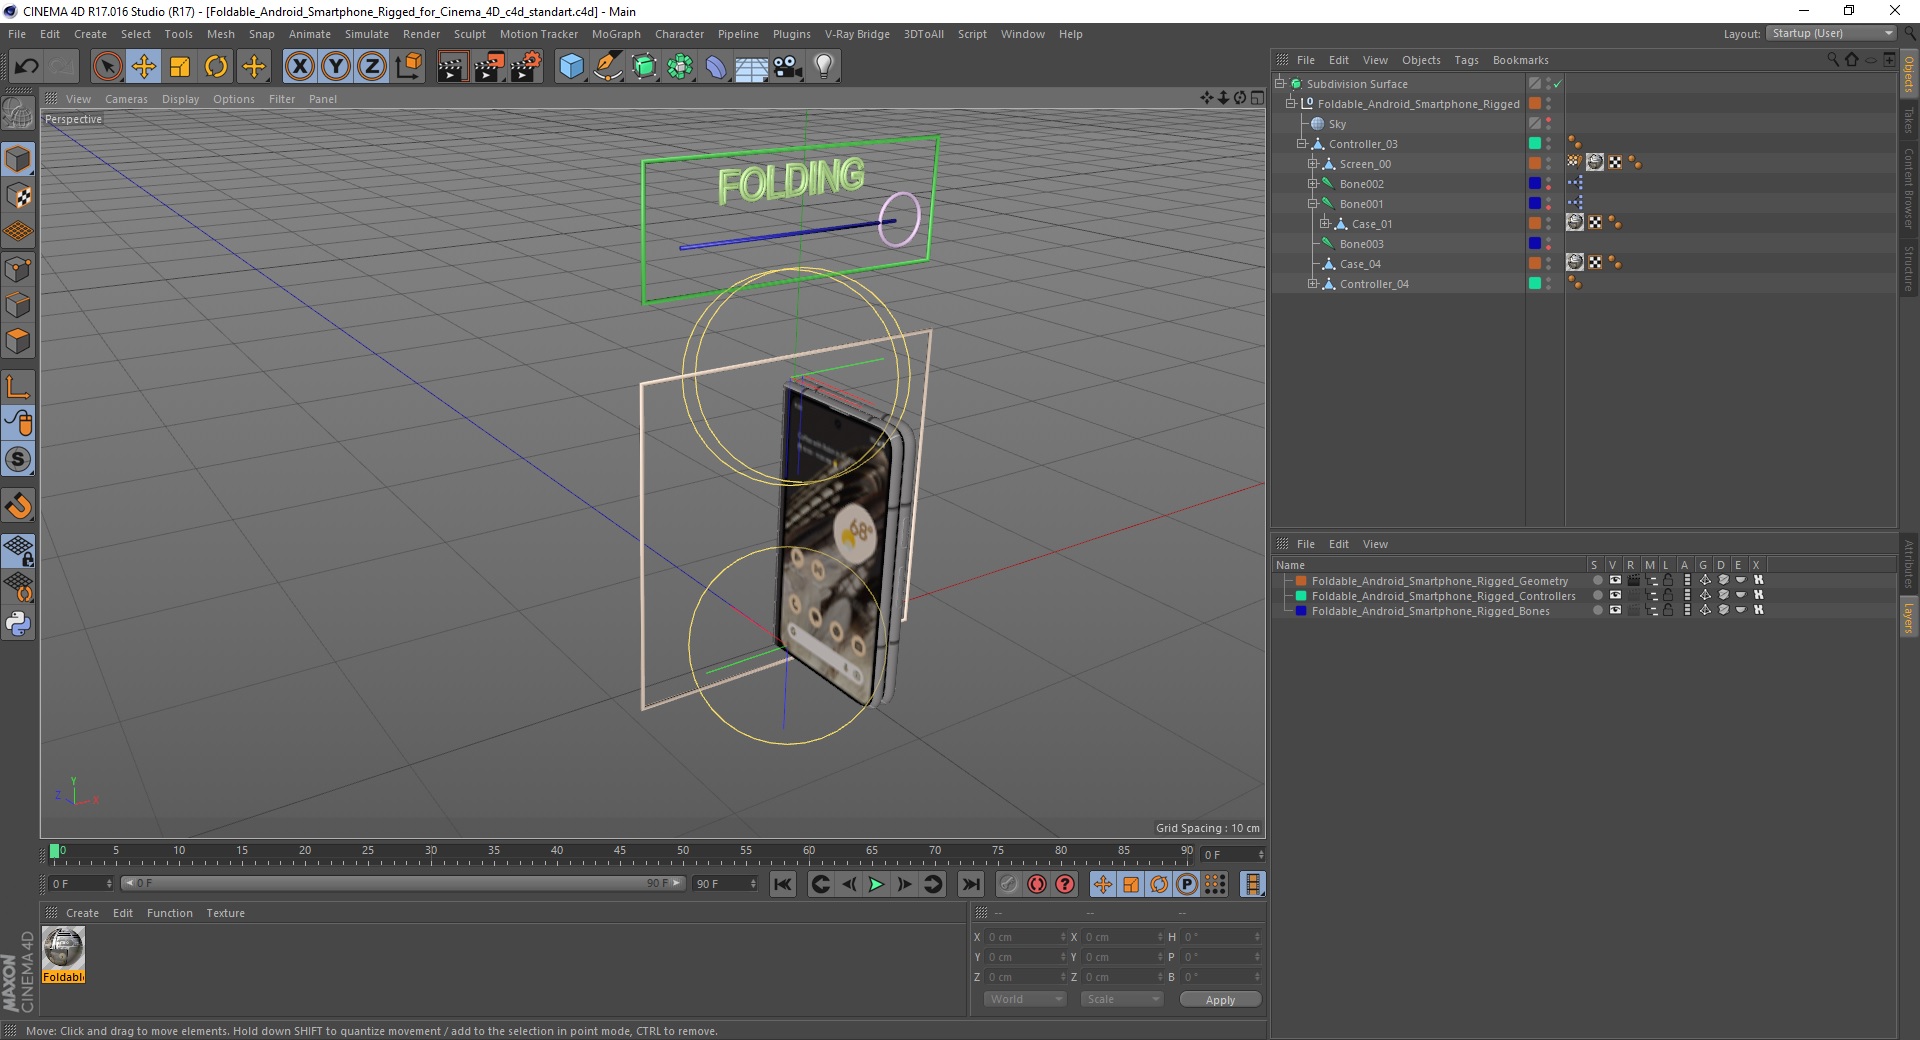Viewport: 1920px width, 1040px height.
Task: Open the Array modeling objects
Action: [x=680, y=67]
